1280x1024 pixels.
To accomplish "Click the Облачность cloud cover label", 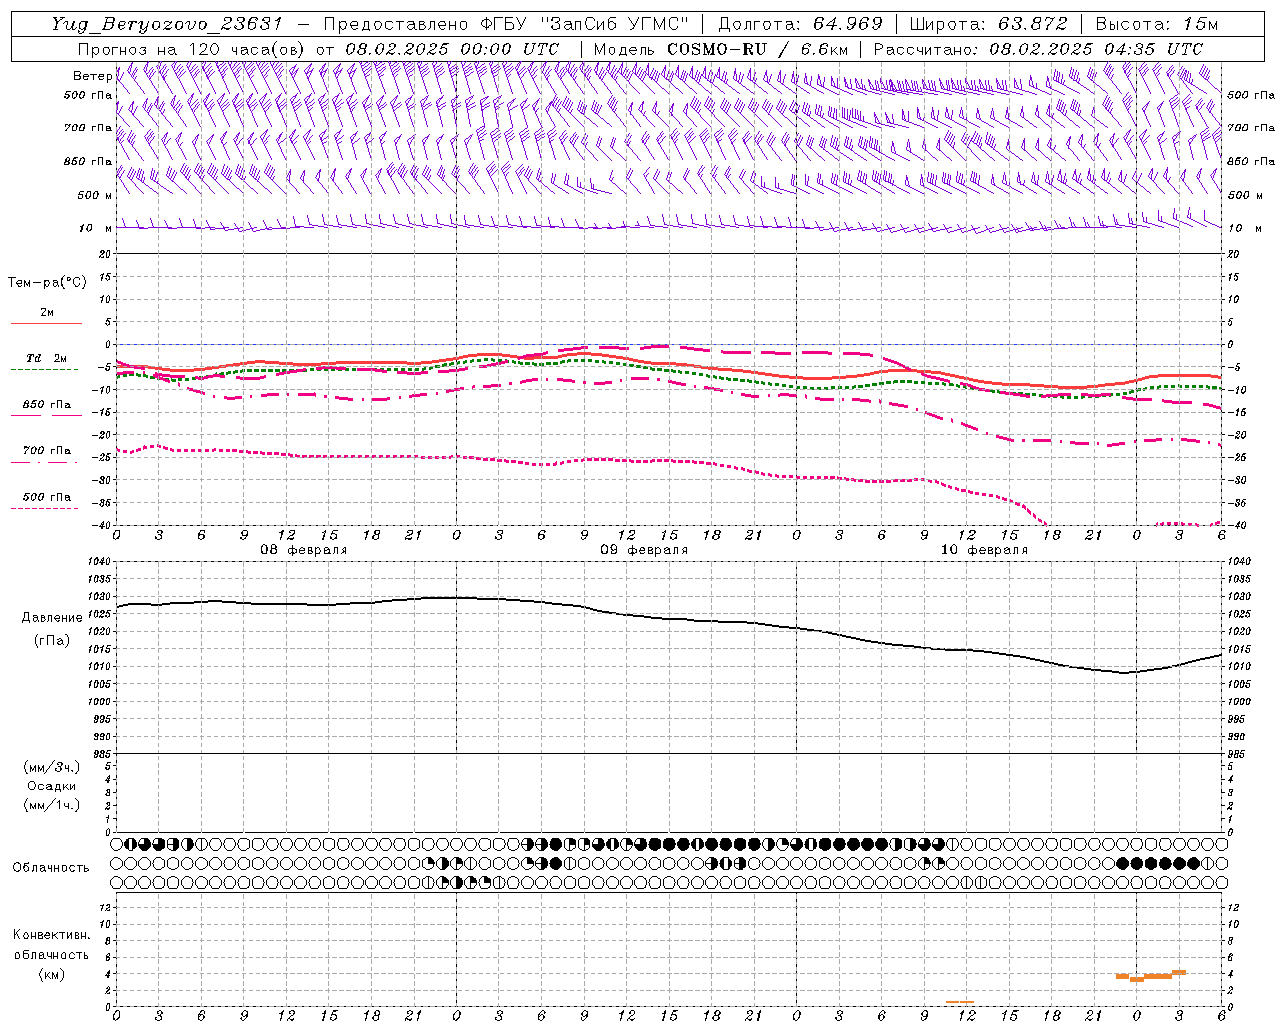I will [51, 867].
